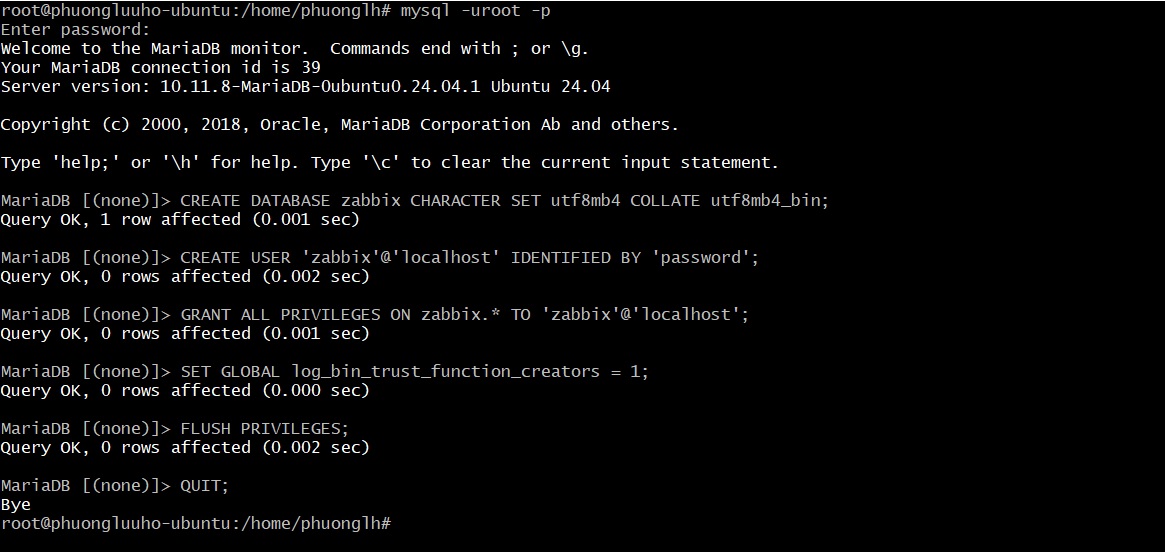Click the 'Enter password:' line
1165x552 pixels.
pyautogui.click(x=75, y=29)
